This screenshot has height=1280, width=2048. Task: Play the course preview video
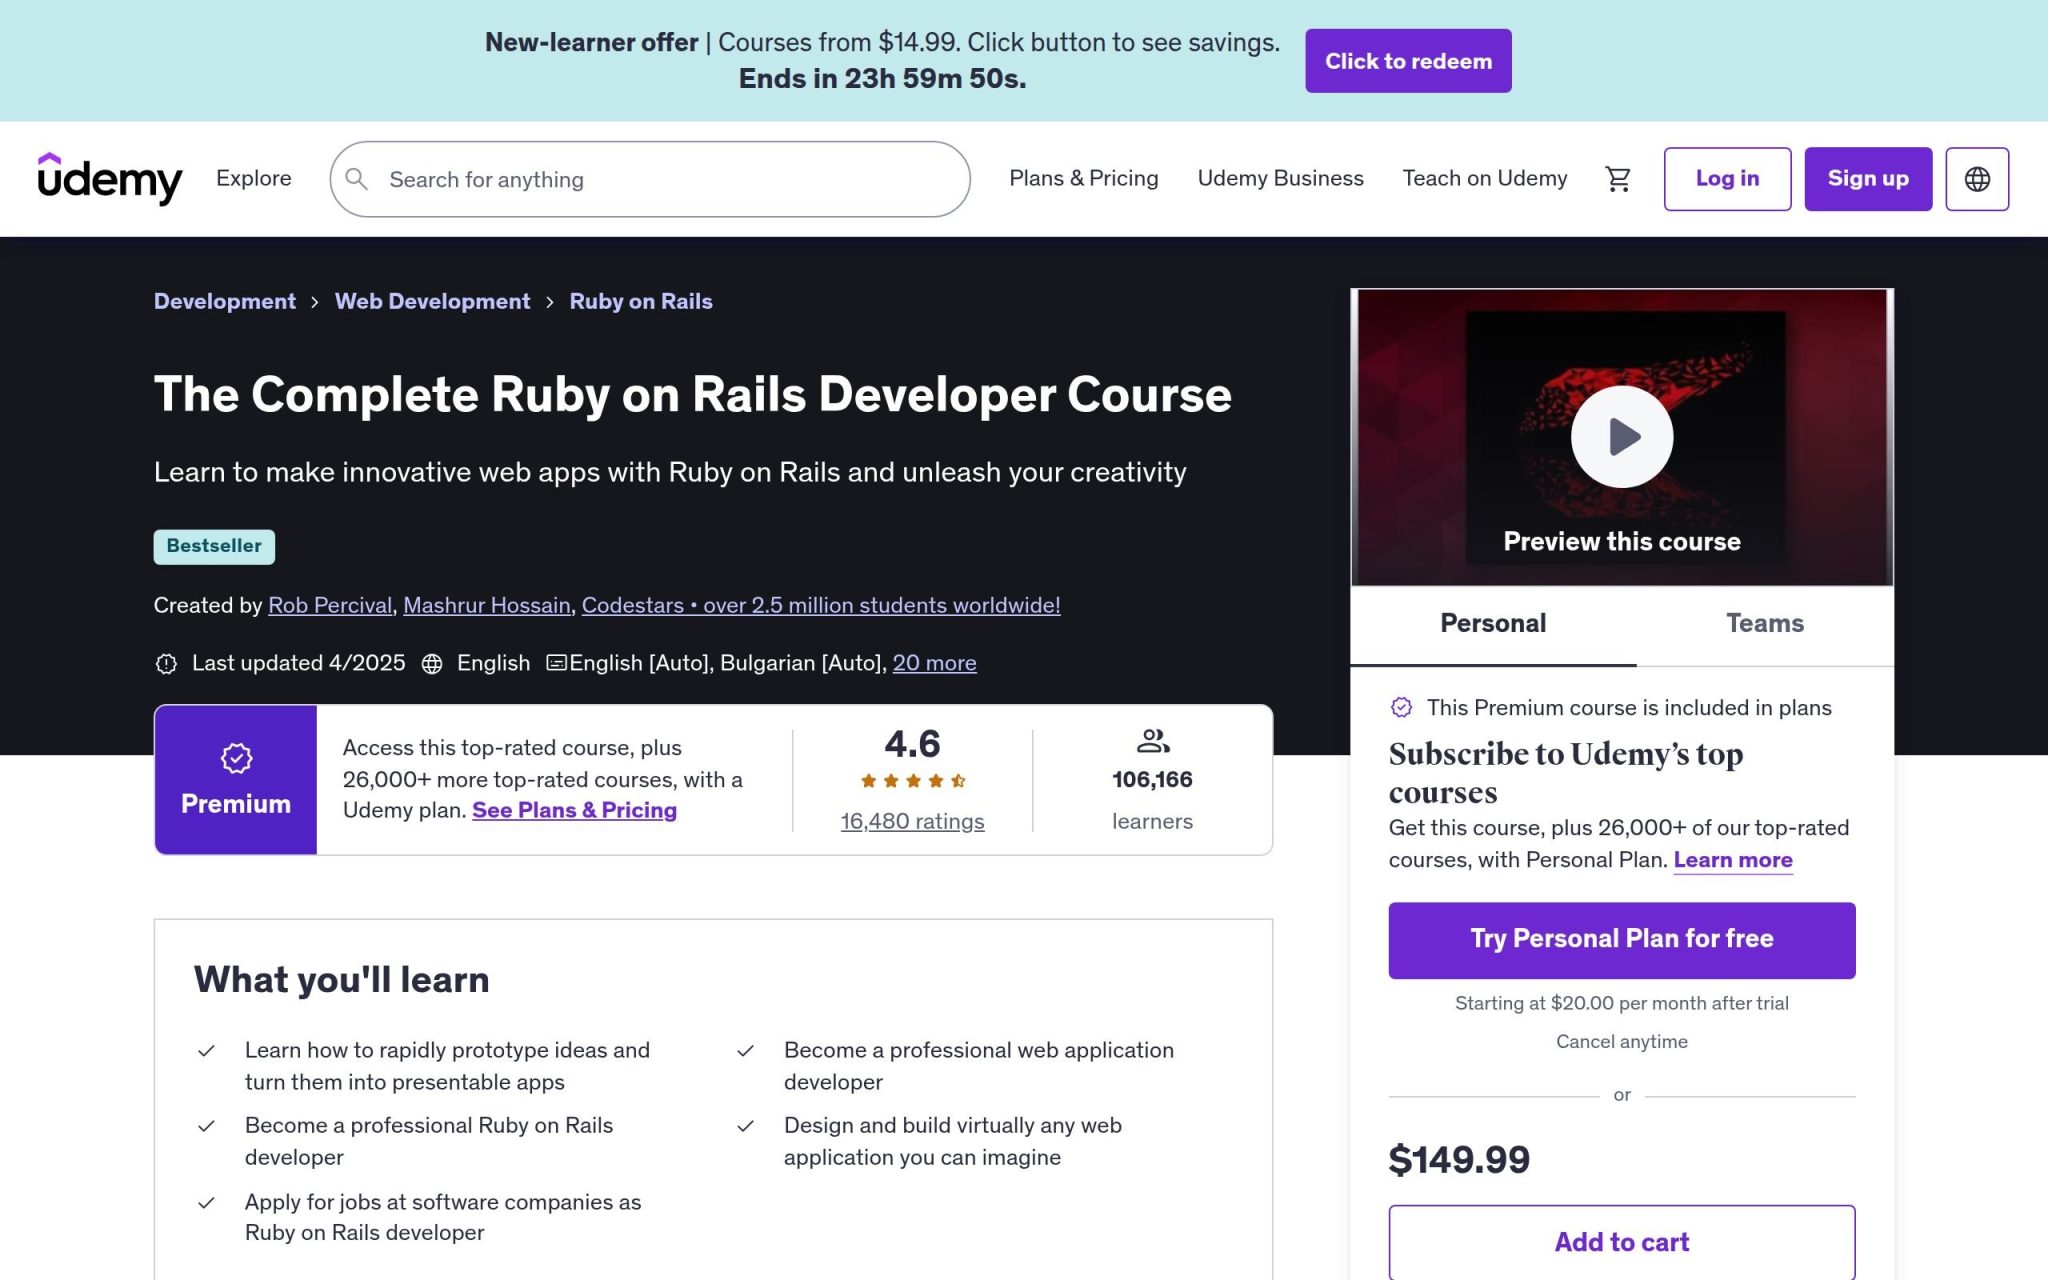tap(1622, 437)
